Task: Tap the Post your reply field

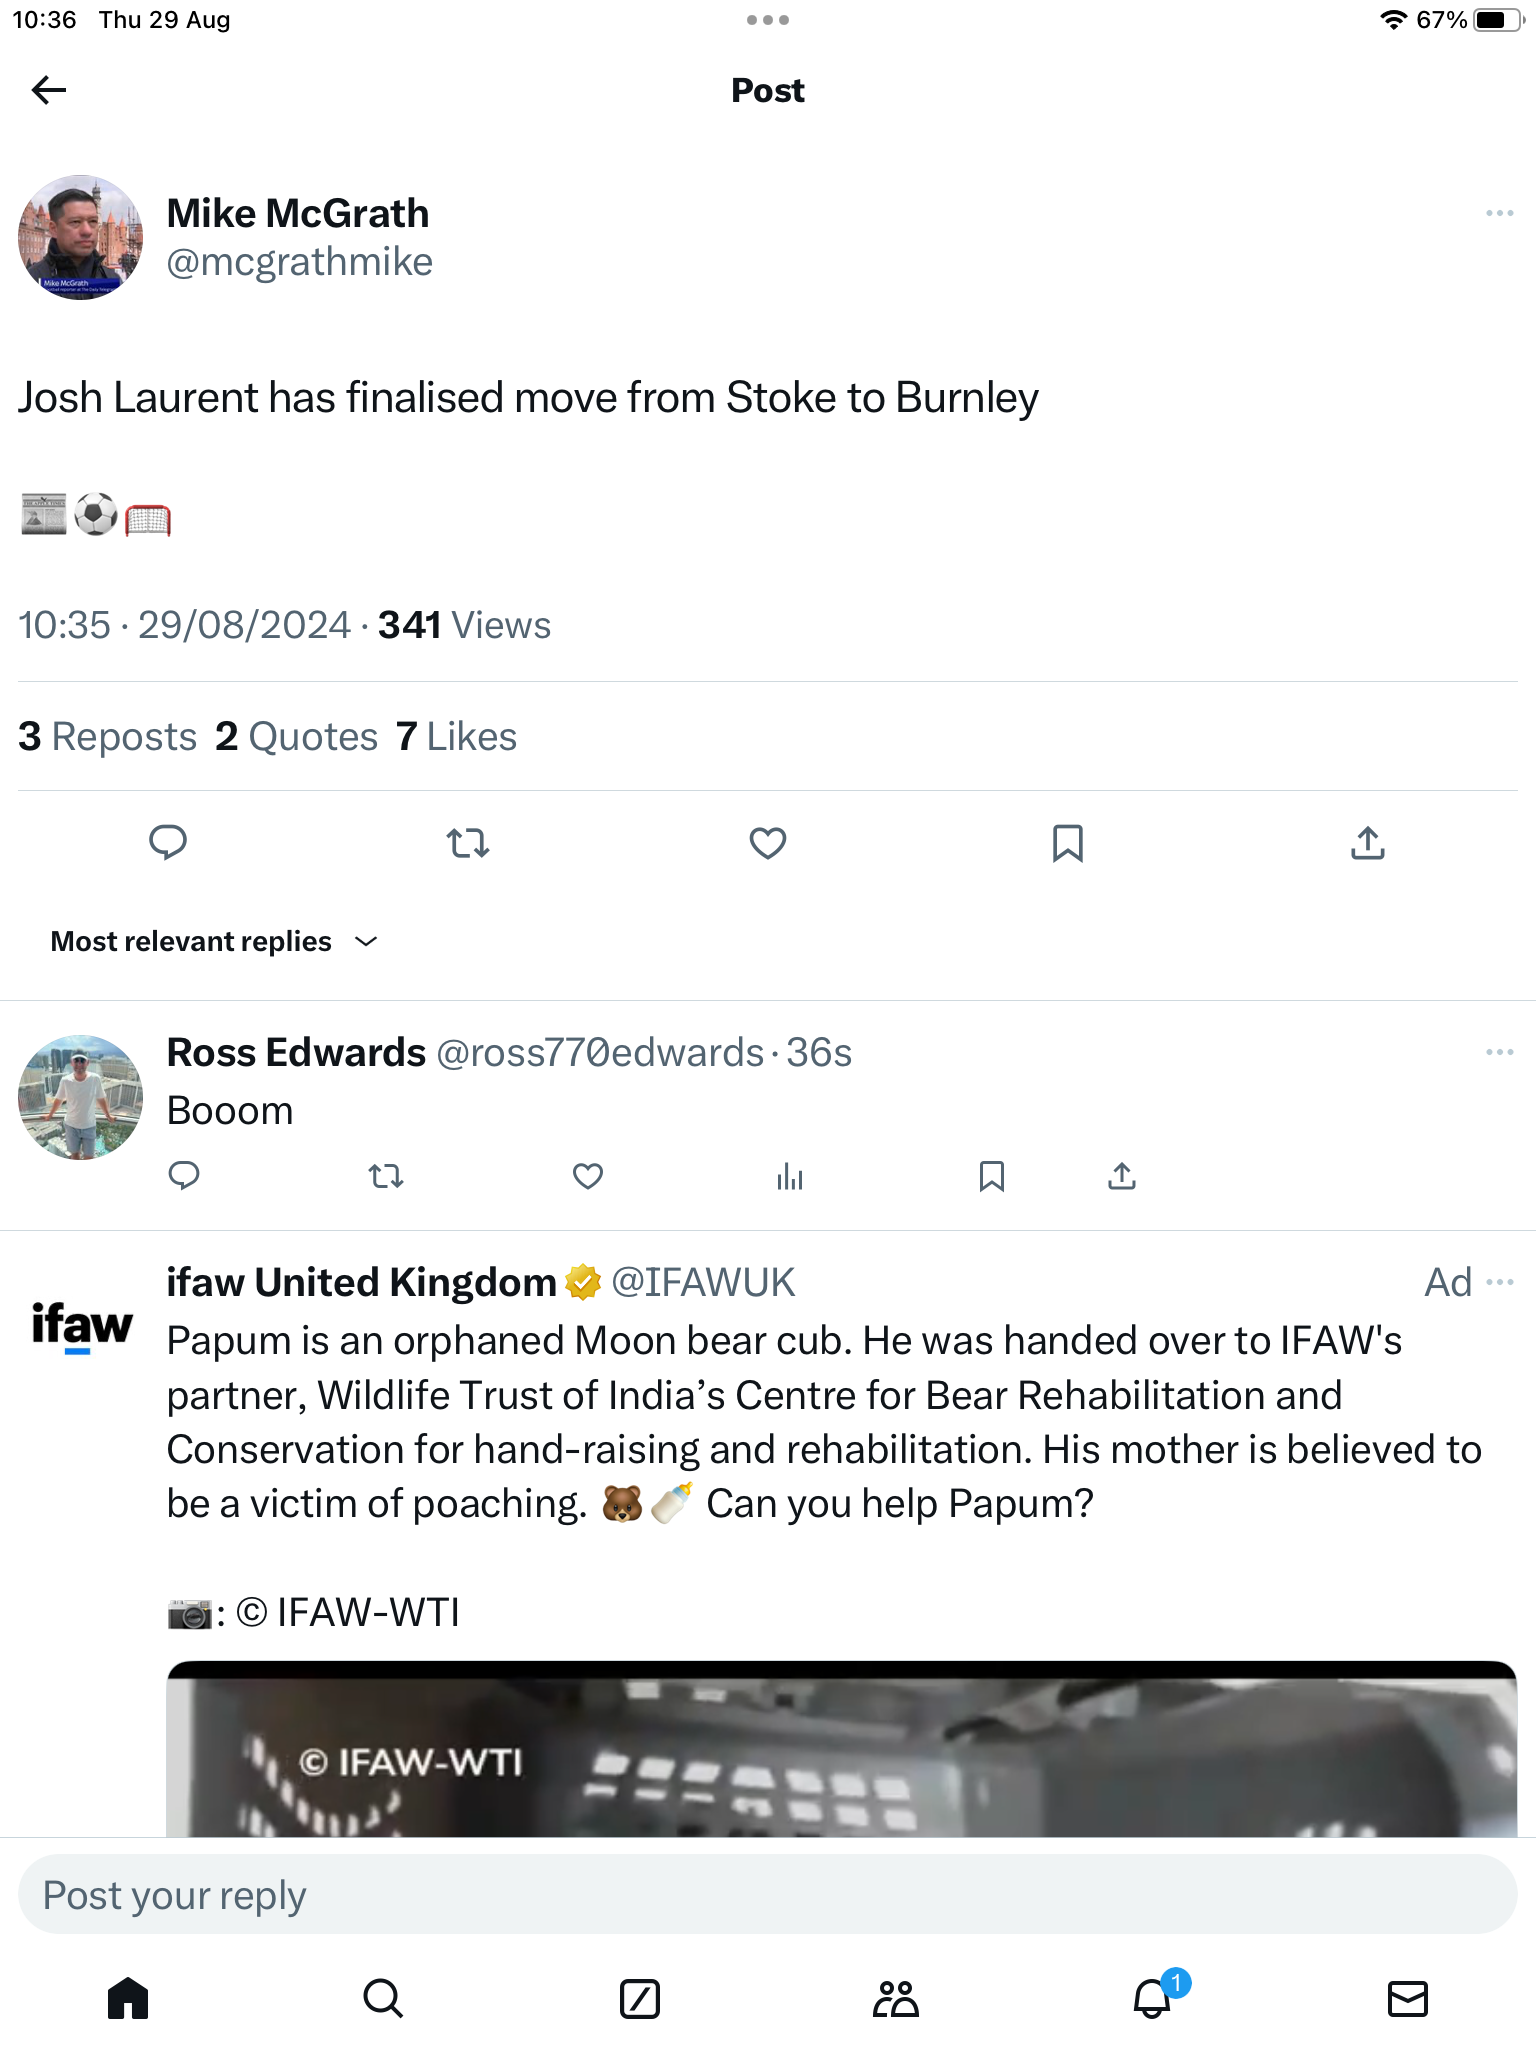Action: tap(768, 1895)
